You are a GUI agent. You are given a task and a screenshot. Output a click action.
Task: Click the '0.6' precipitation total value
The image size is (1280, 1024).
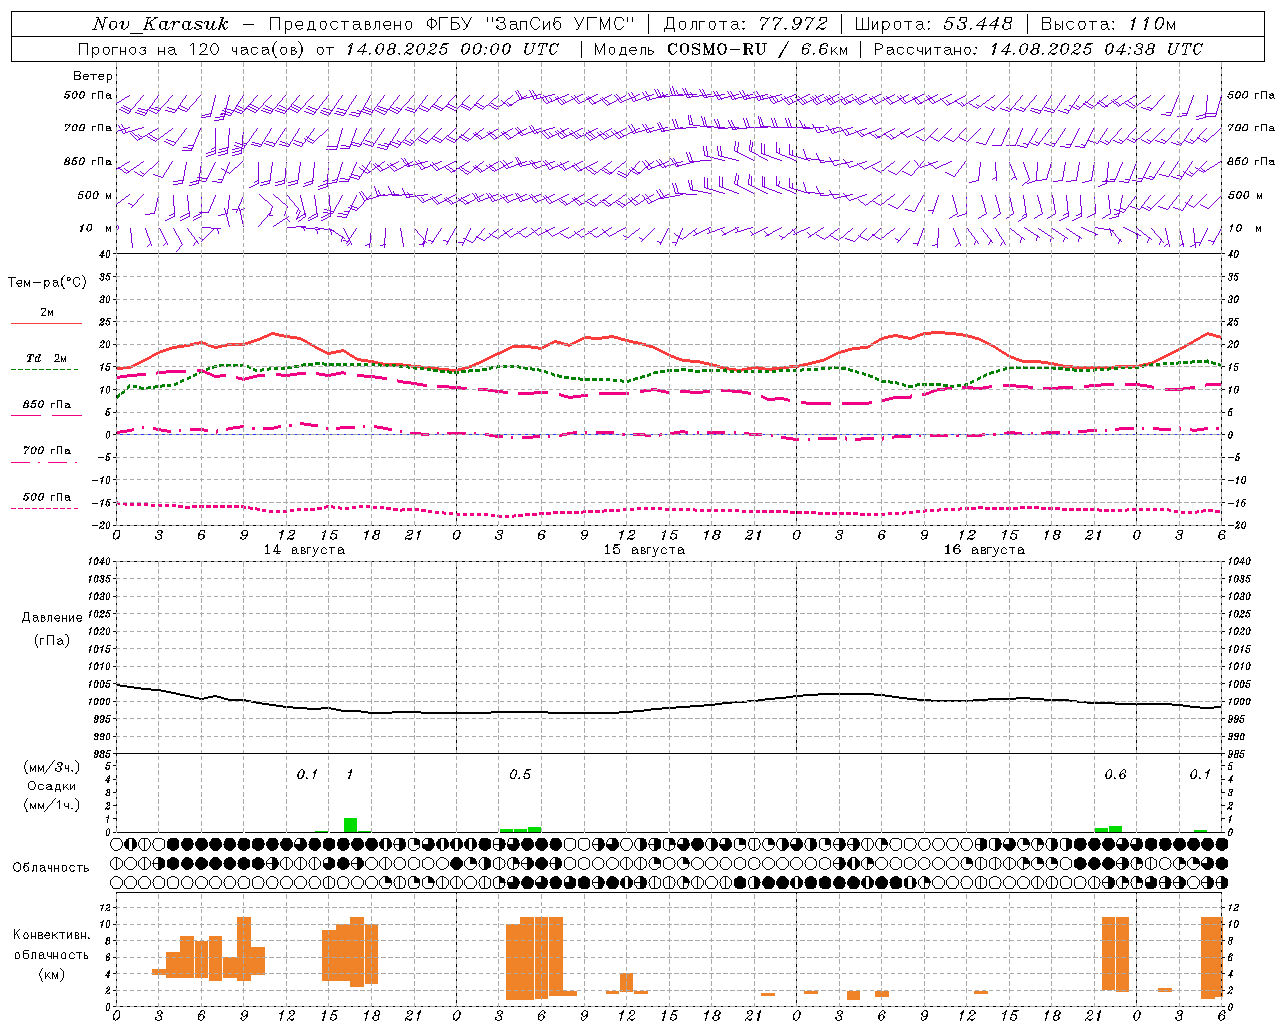[1115, 775]
